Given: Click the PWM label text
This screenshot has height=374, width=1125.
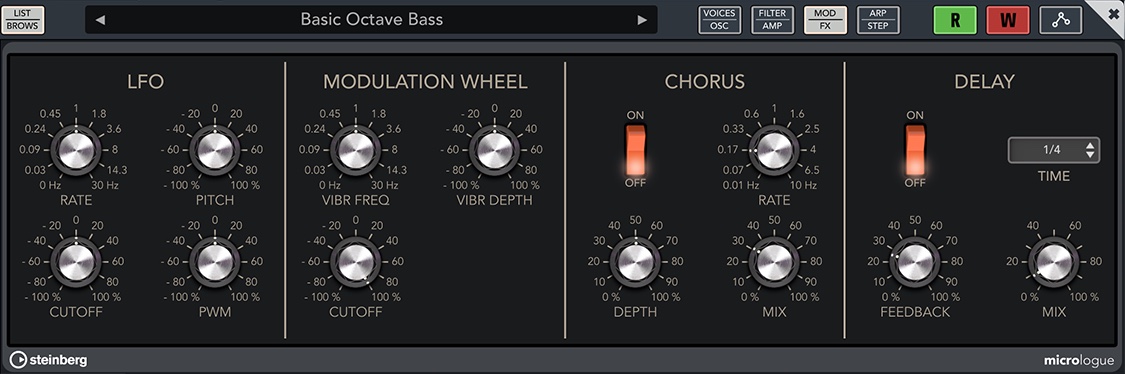Looking at the screenshot, I should point(215,312).
